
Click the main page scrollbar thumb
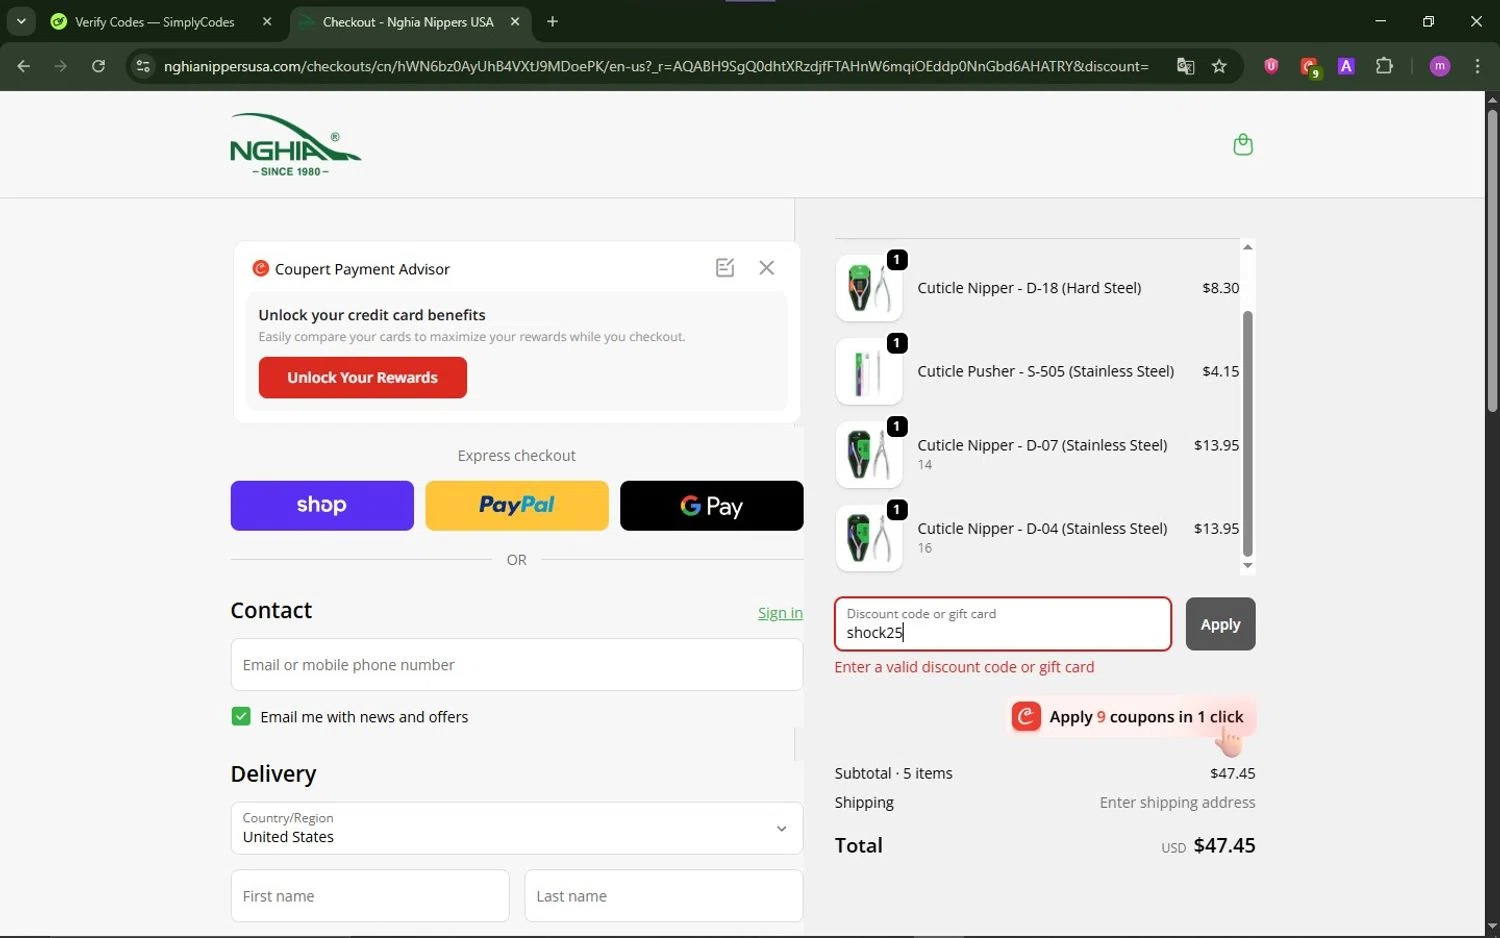click(1492, 260)
